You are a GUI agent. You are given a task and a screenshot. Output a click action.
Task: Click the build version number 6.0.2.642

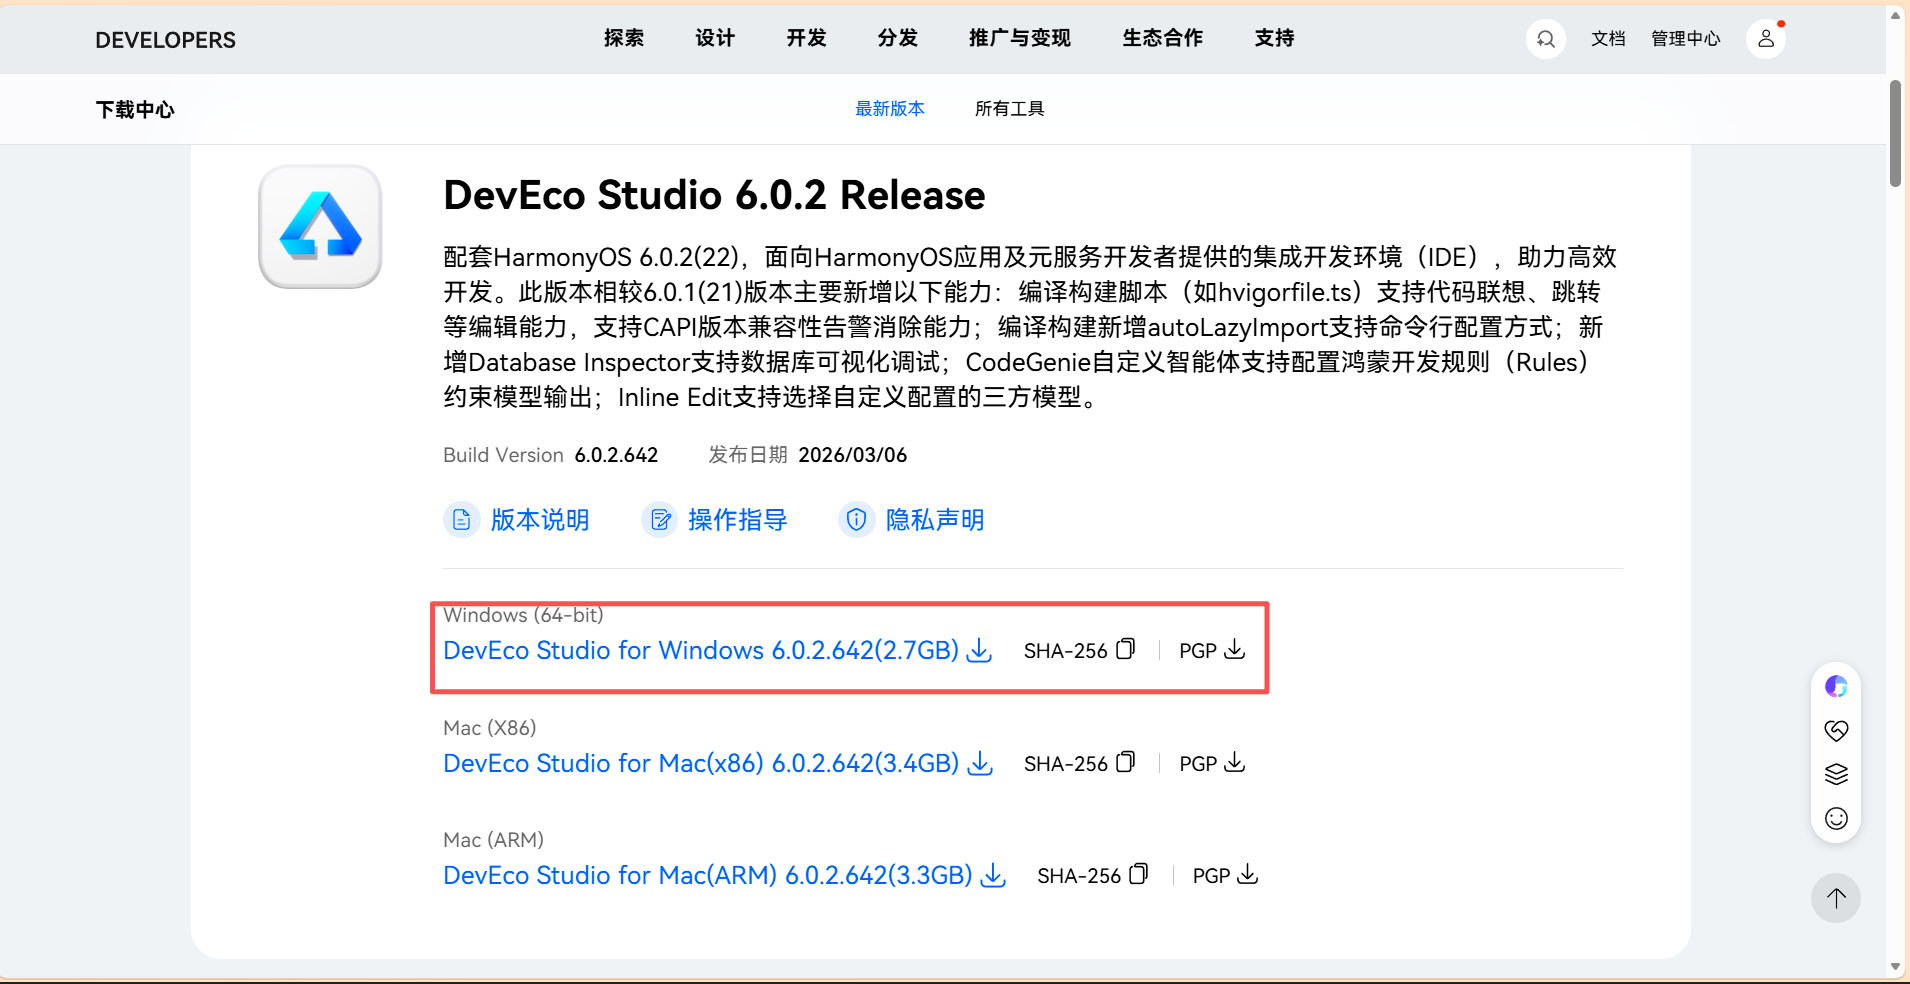tap(616, 455)
